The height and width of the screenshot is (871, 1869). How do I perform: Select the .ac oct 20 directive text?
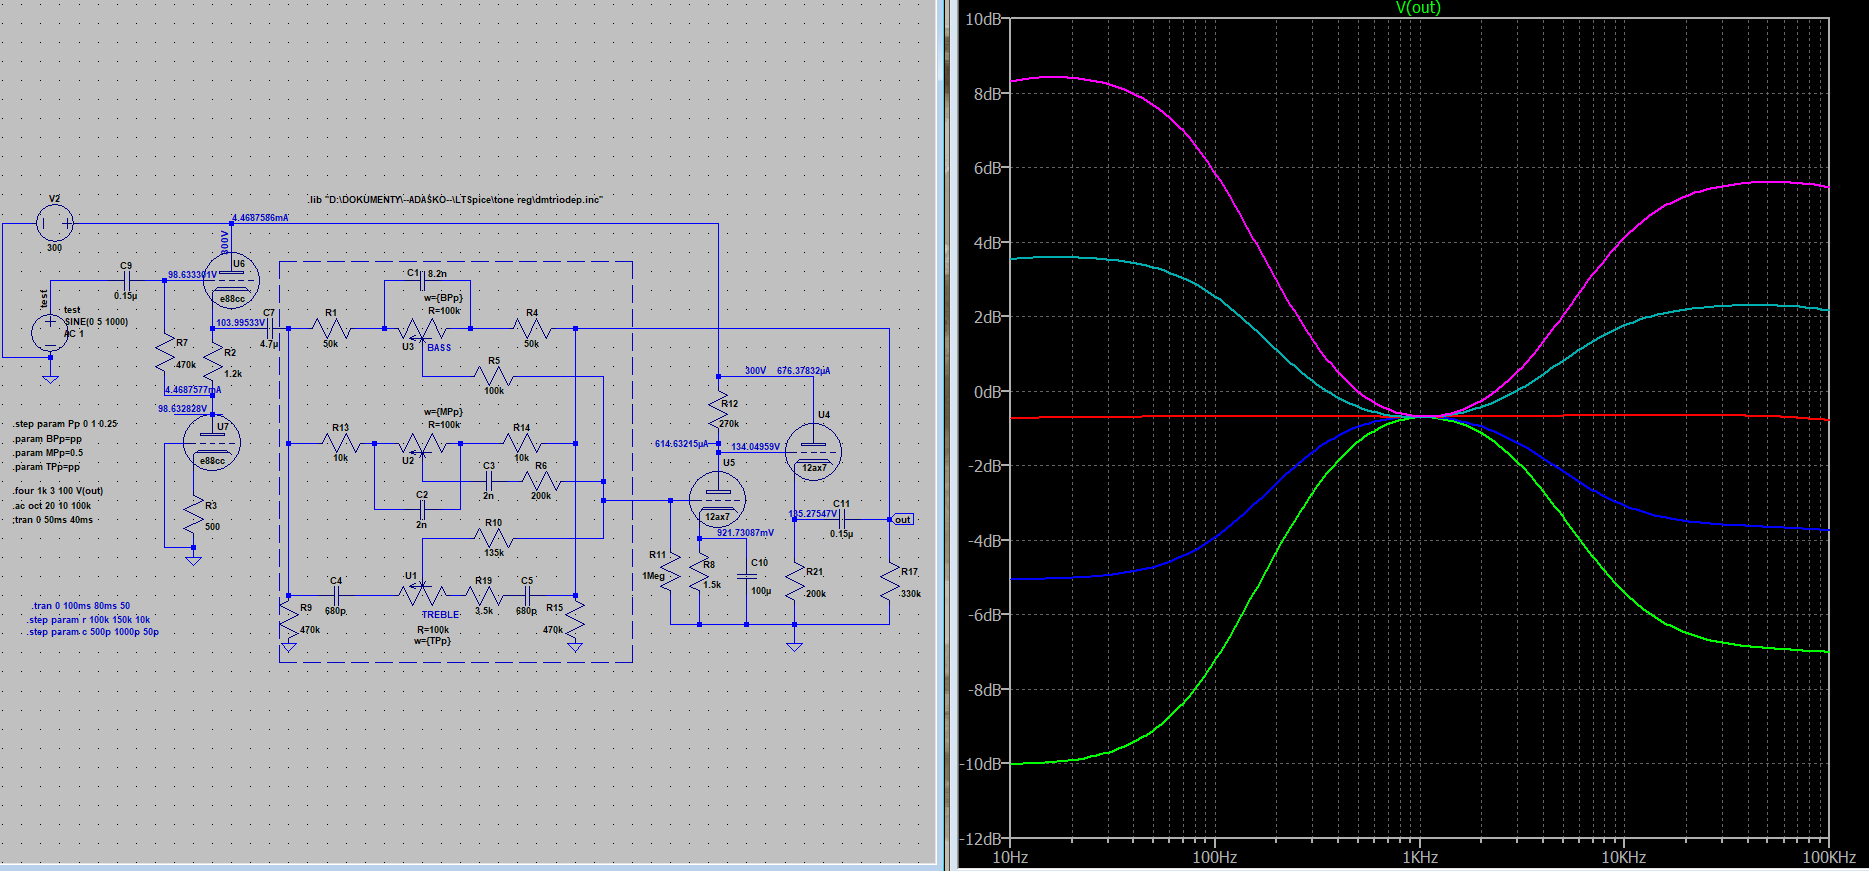[52, 506]
